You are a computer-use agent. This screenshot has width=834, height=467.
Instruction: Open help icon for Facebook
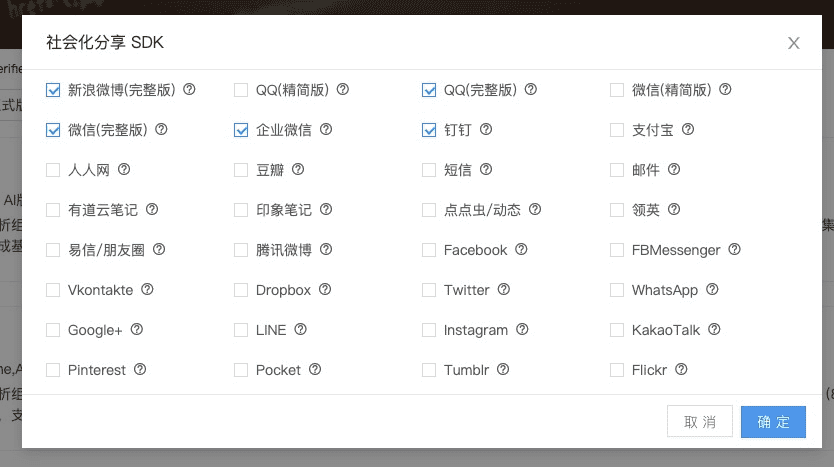point(521,249)
